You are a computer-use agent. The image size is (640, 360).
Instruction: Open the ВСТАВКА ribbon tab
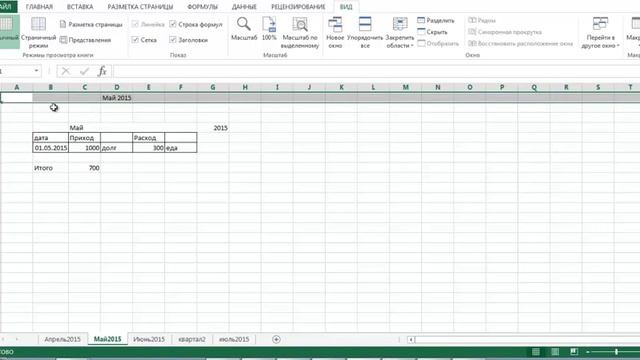[80, 7]
